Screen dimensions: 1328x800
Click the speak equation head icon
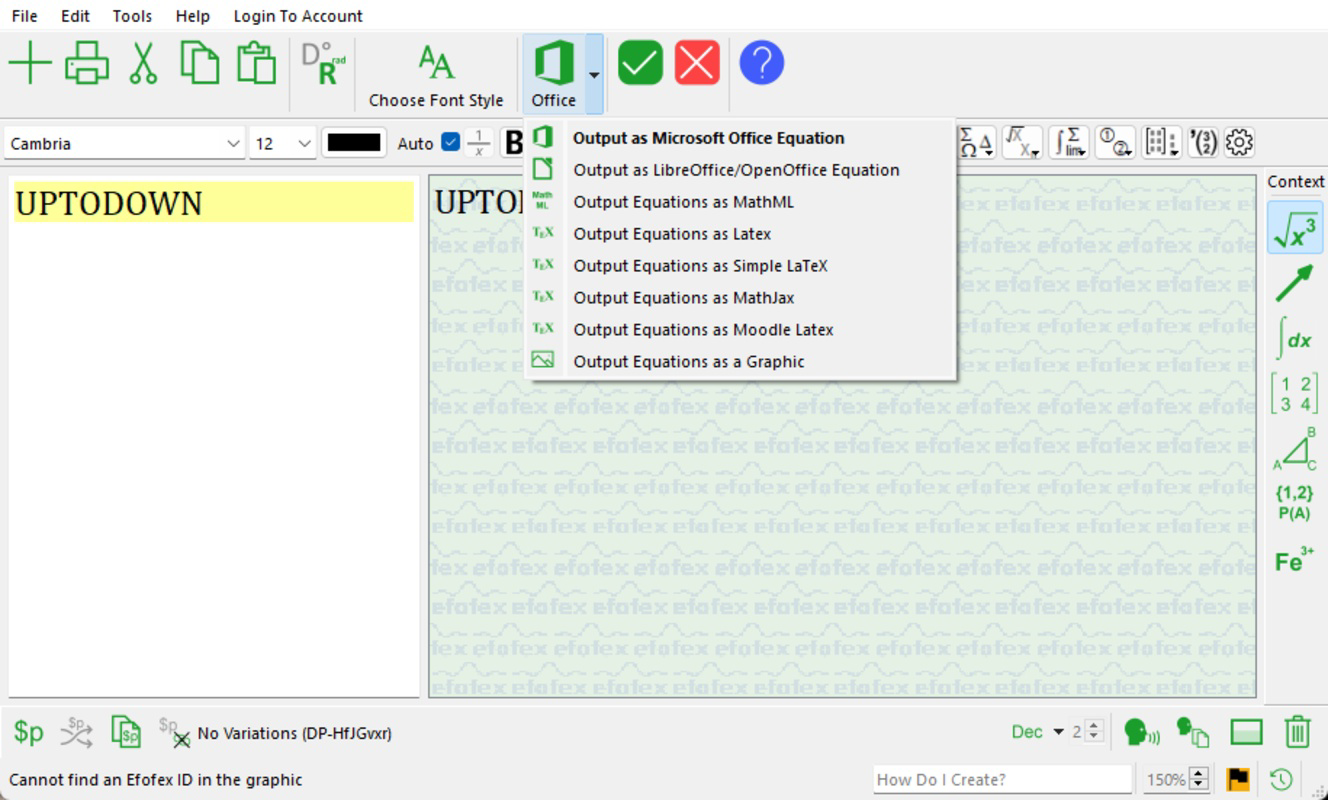click(1142, 732)
